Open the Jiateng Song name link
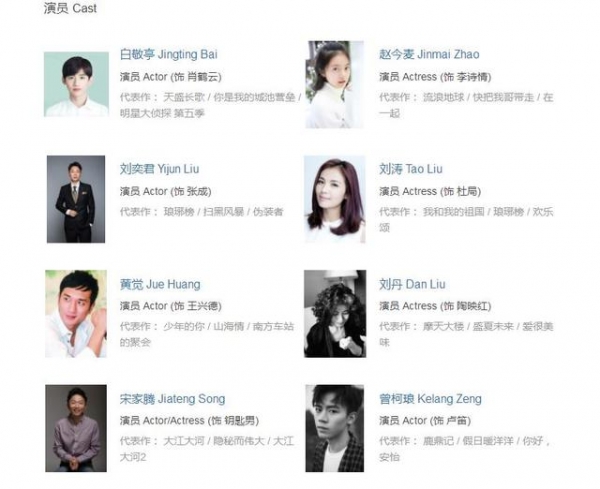Viewport: 600px width, 489px height. click(x=172, y=399)
